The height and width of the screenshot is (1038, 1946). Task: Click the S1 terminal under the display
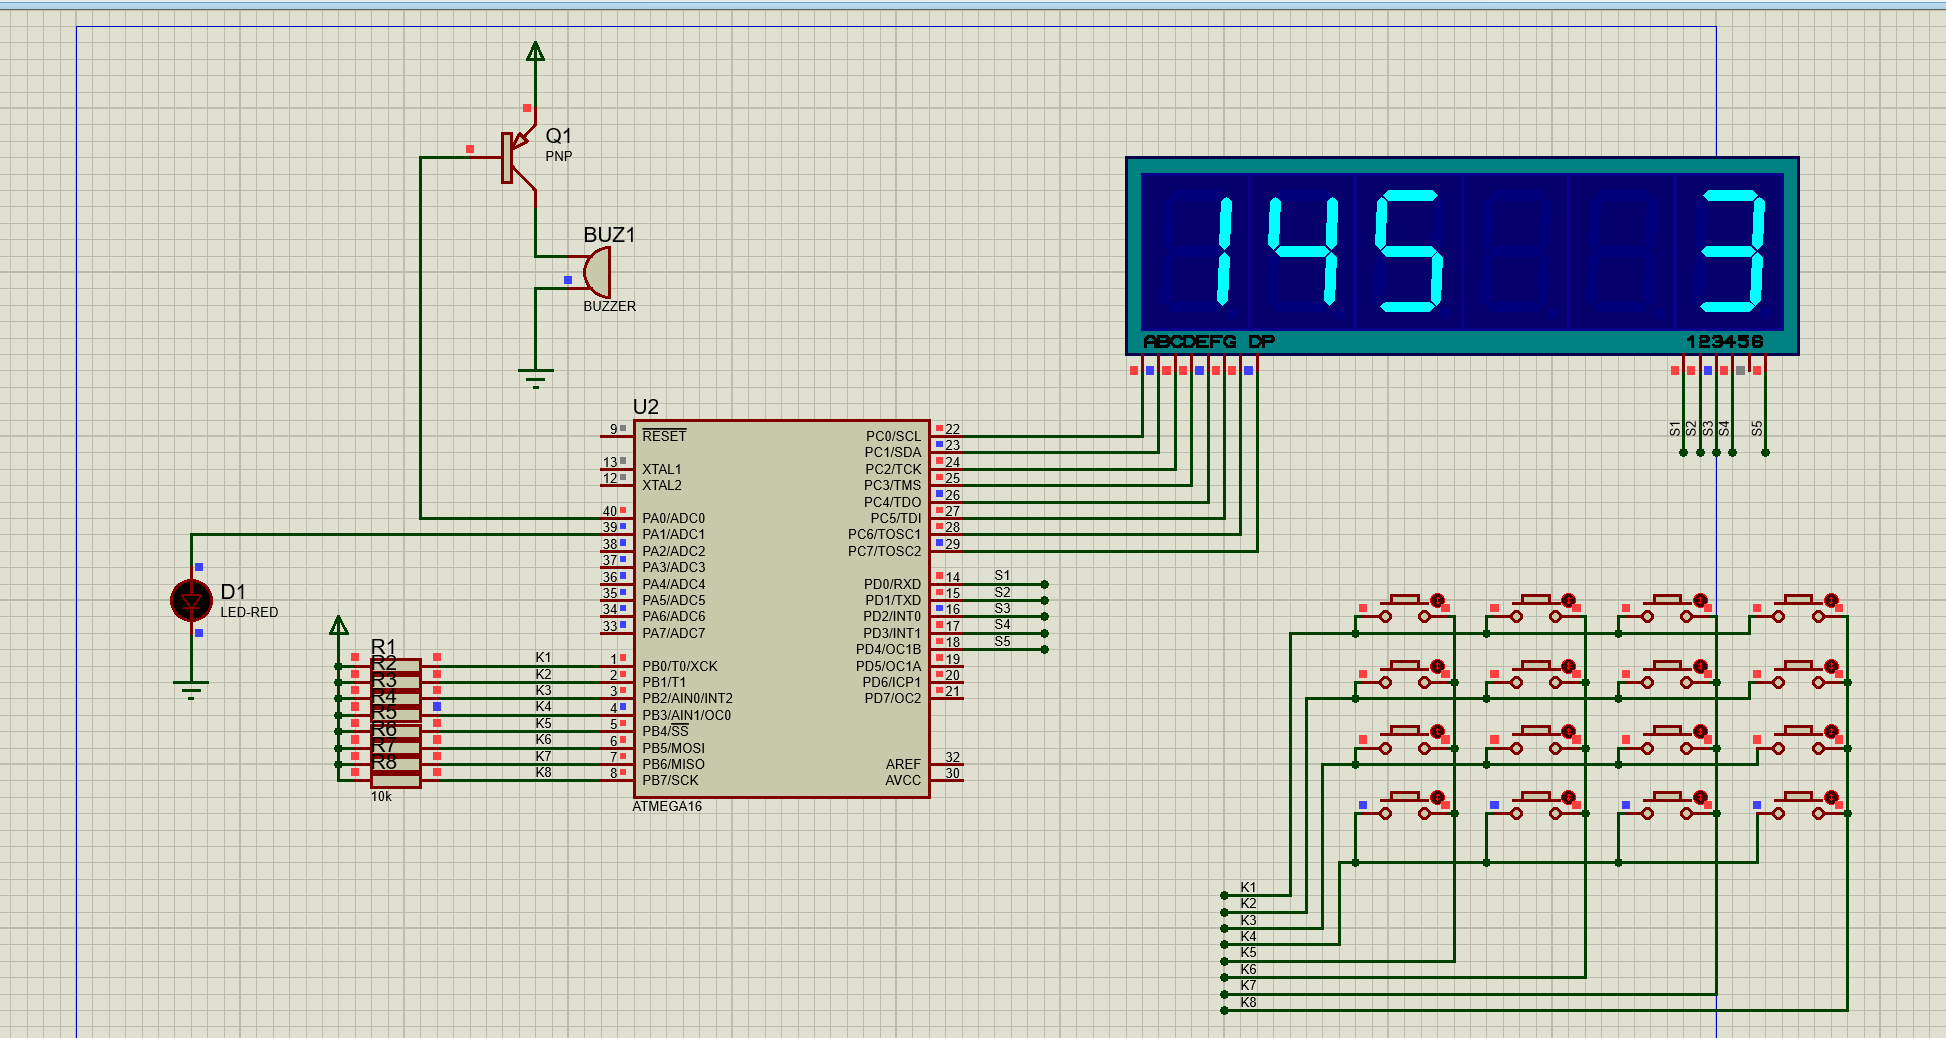point(1683,452)
